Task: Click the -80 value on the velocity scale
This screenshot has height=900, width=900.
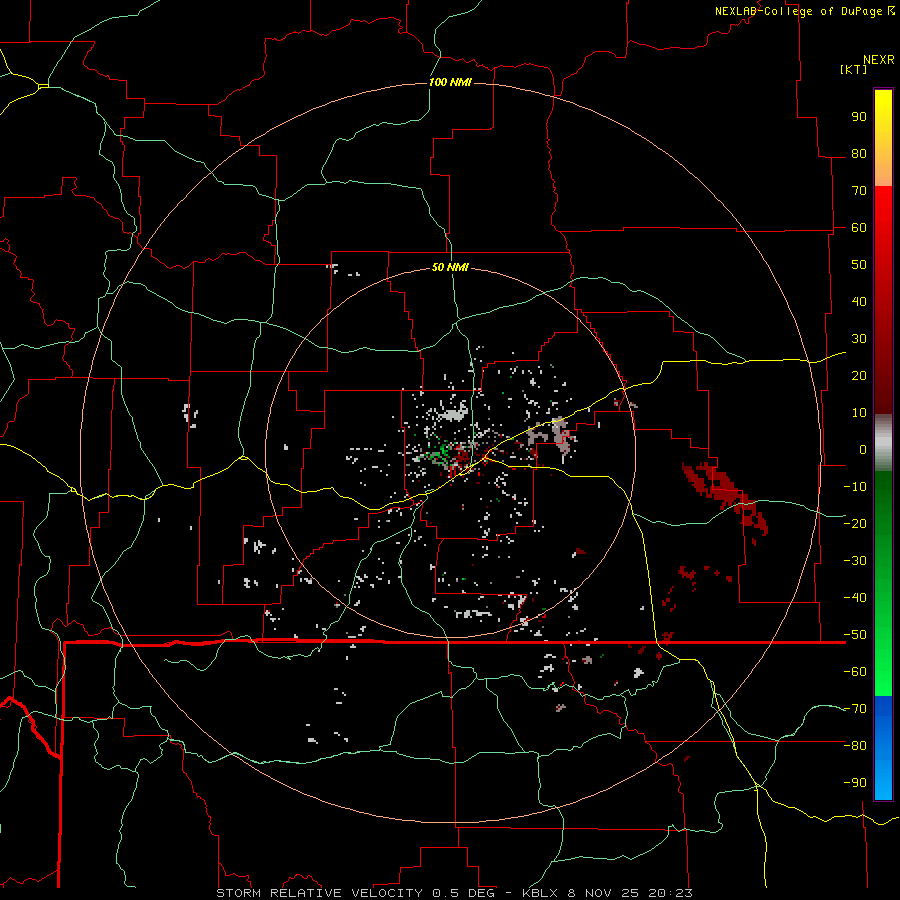Action: tap(855, 746)
